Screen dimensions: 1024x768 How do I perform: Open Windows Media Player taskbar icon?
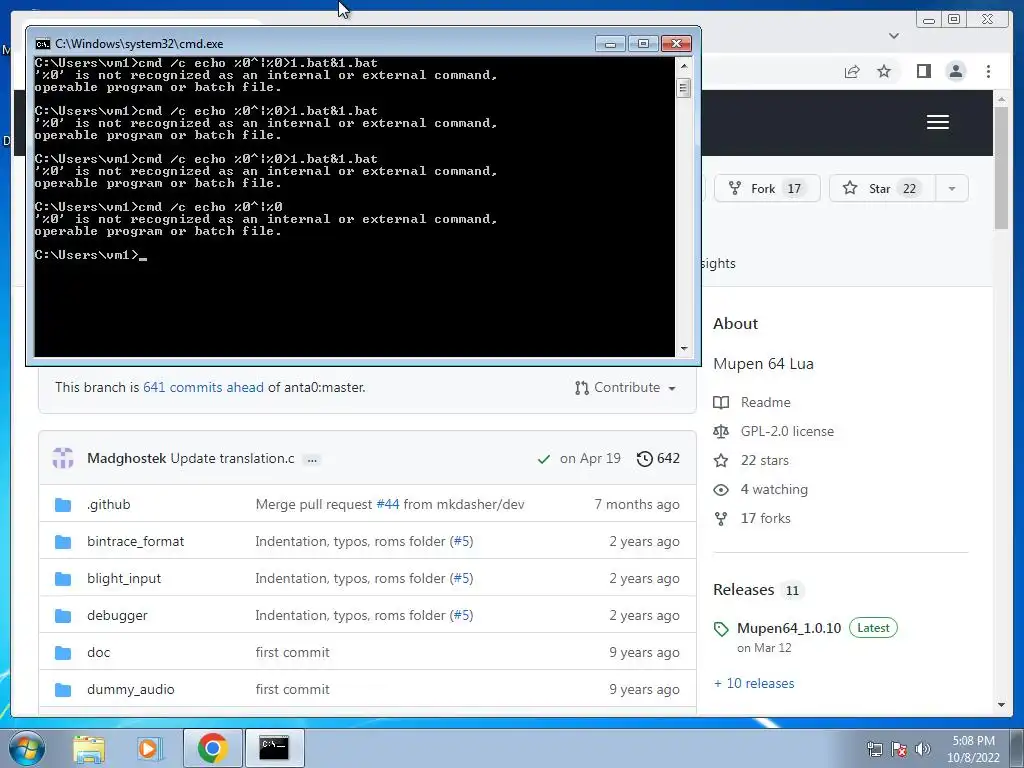[149, 748]
